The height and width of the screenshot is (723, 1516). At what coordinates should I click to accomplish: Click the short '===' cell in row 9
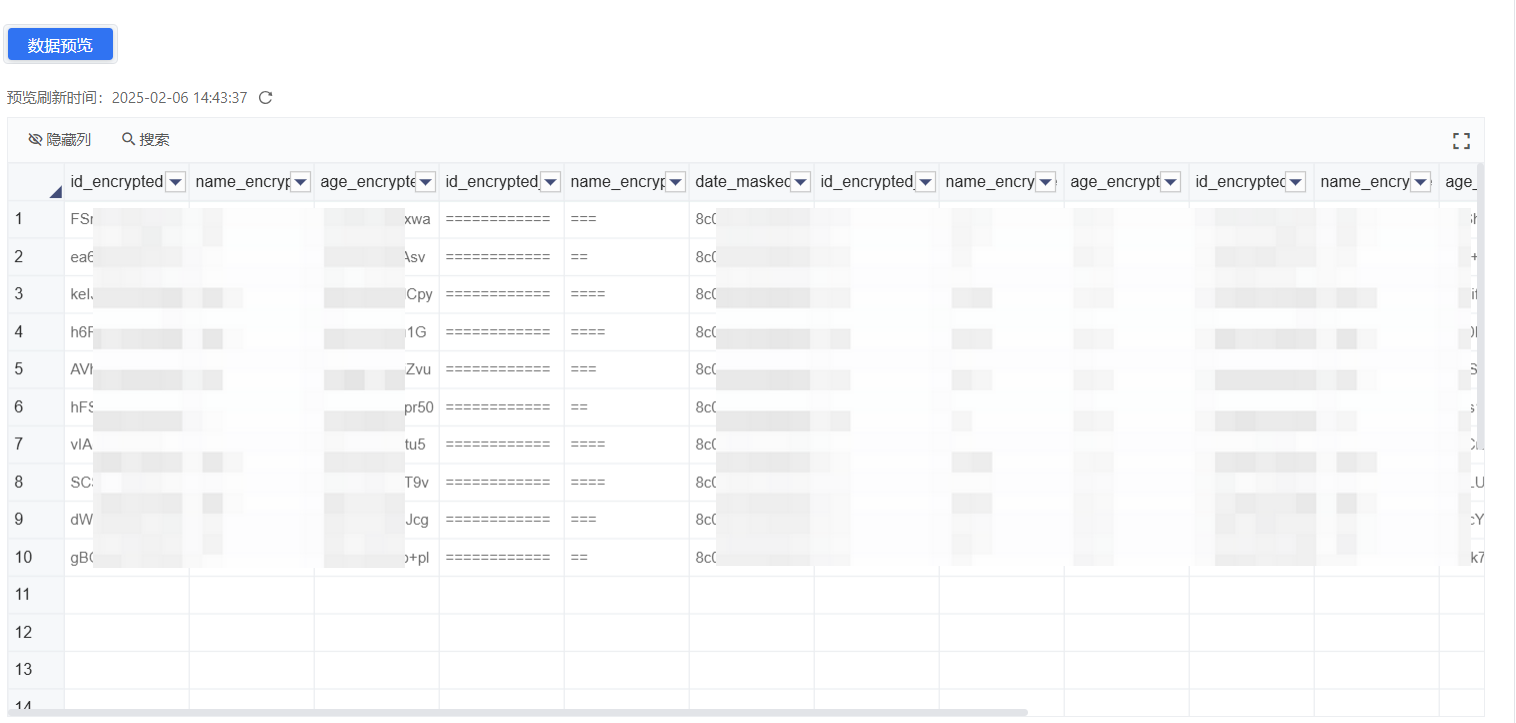(x=627, y=519)
